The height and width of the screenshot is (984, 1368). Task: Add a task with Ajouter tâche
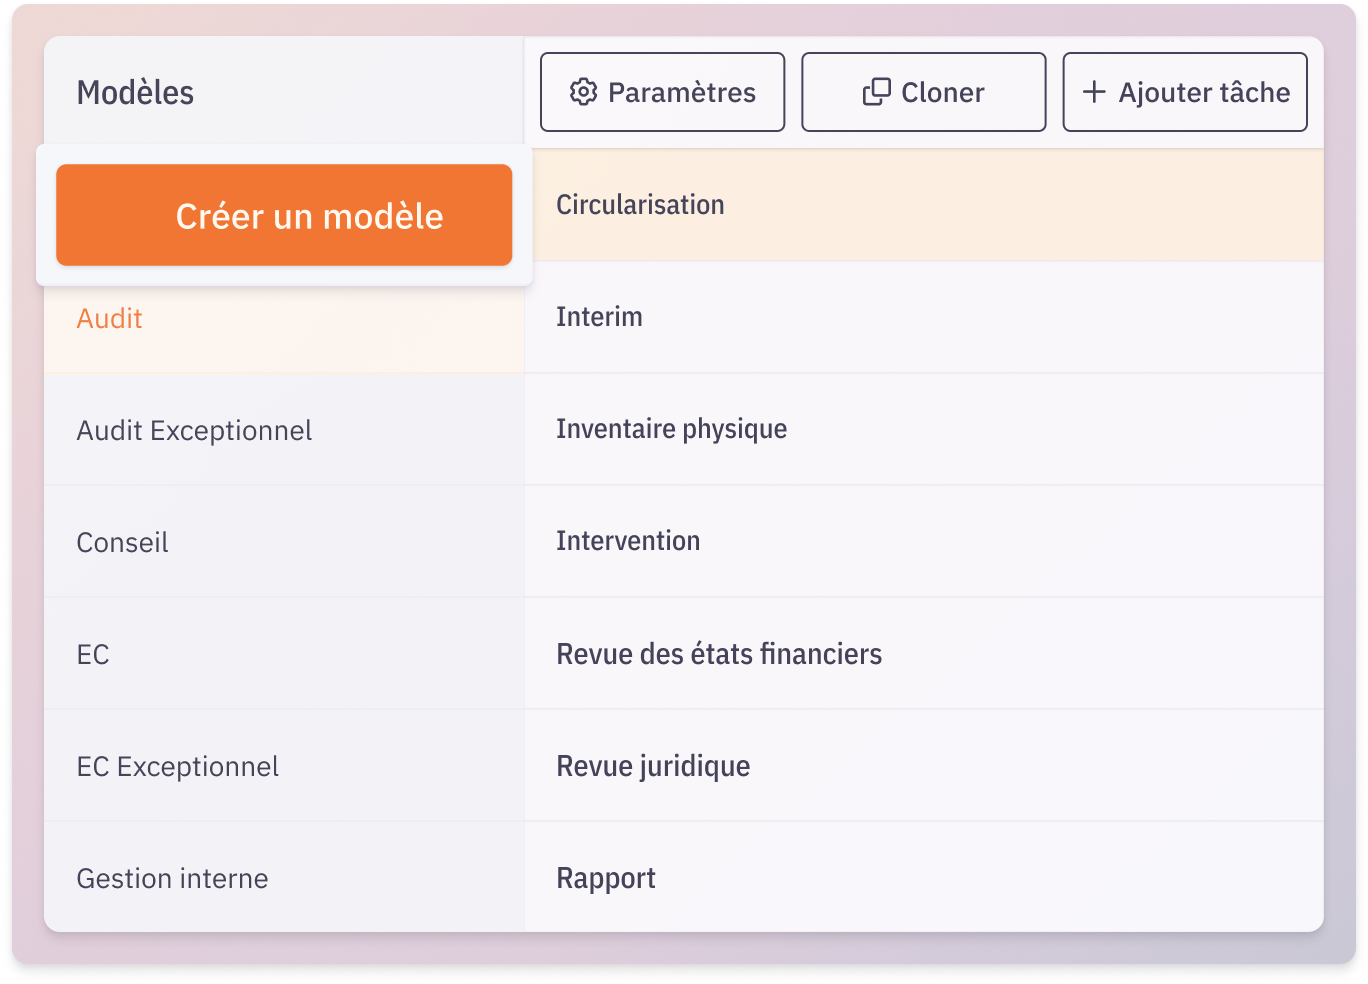[x=1184, y=92]
